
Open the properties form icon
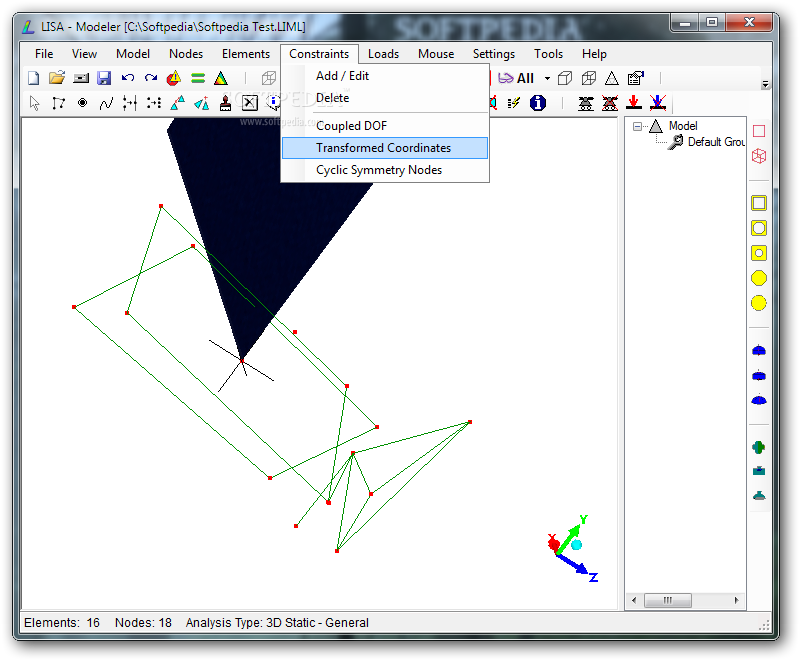(x=635, y=78)
